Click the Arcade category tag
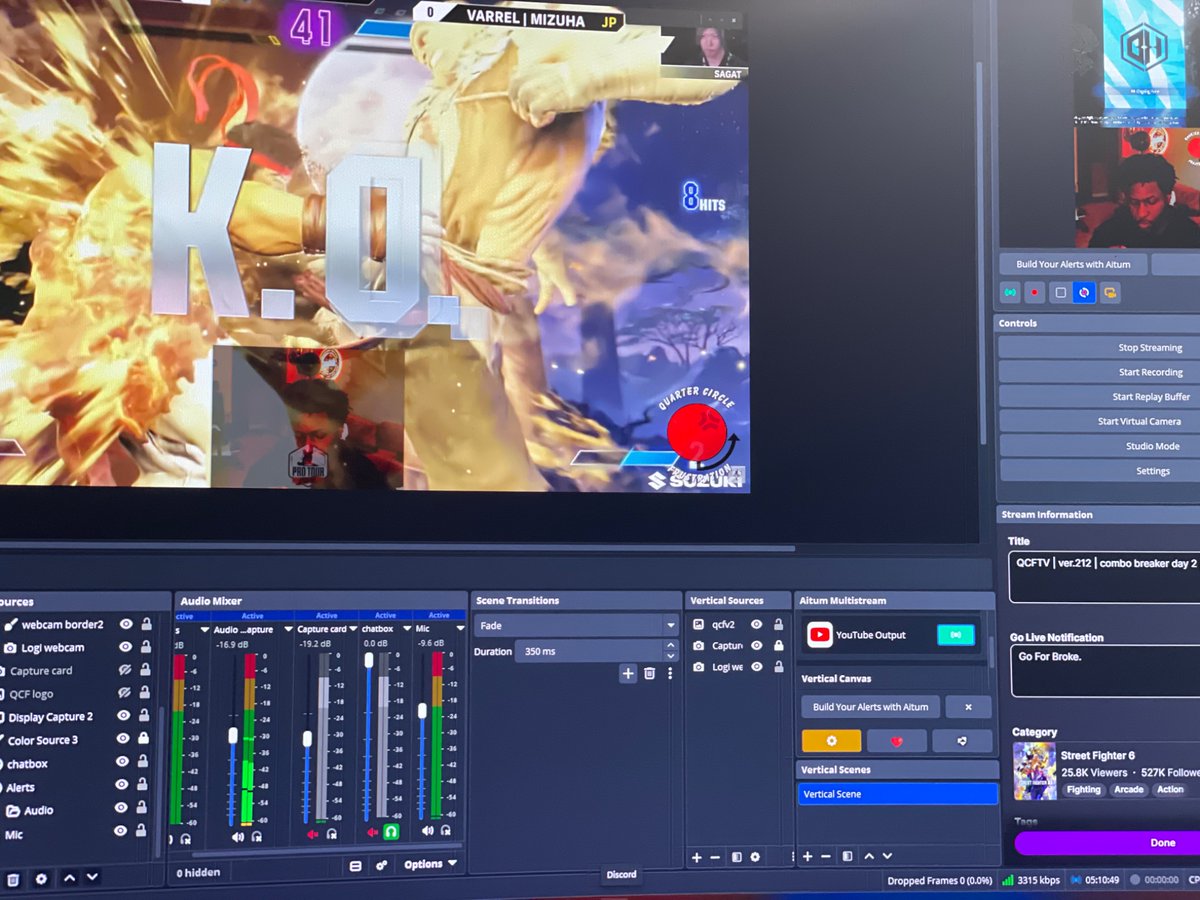Image resolution: width=1200 pixels, height=900 pixels. (x=1128, y=790)
